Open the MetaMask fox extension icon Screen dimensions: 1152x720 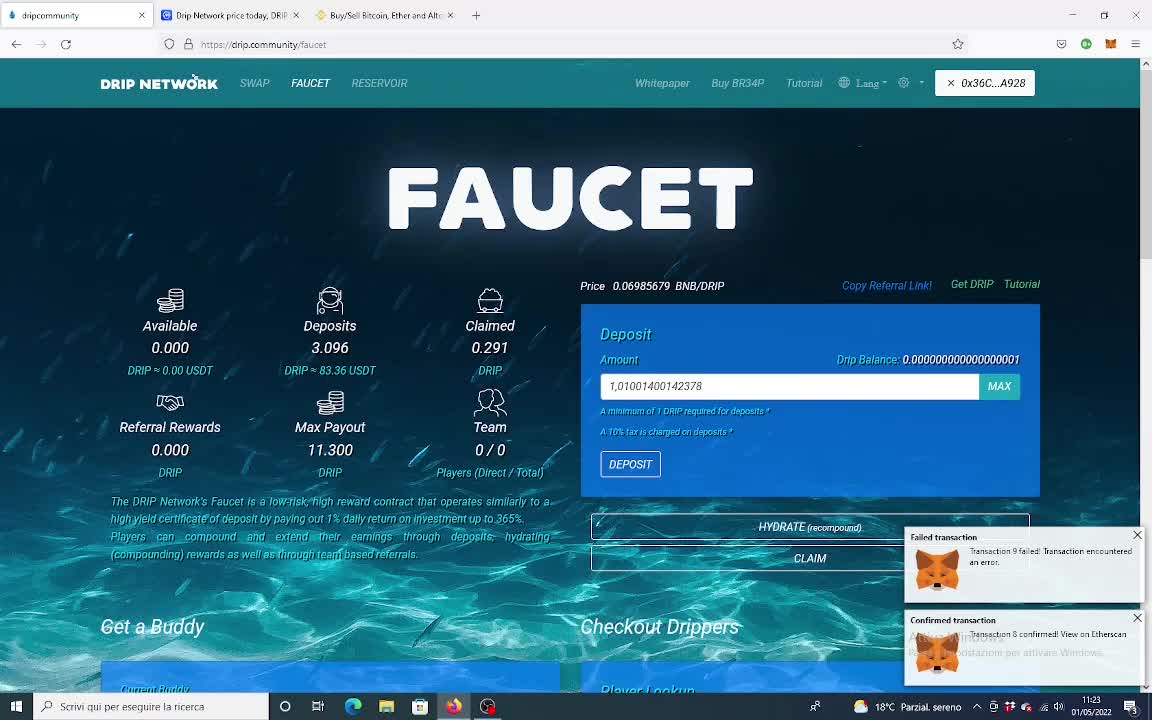(x=1111, y=44)
